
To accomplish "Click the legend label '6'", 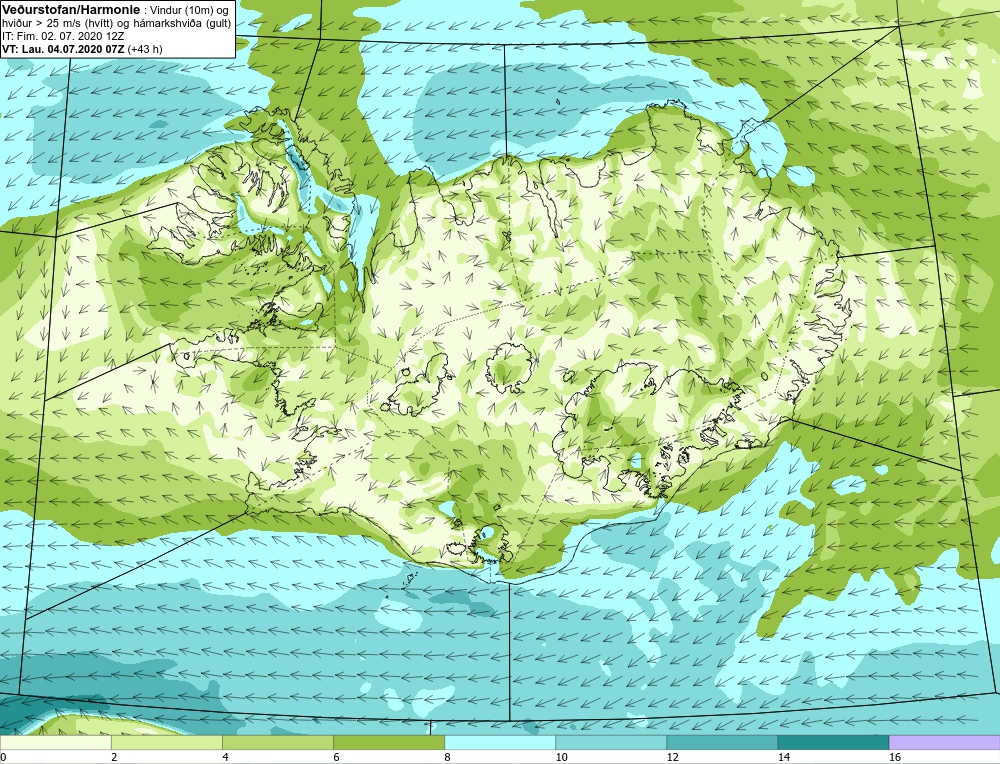I will (x=336, y=757).
